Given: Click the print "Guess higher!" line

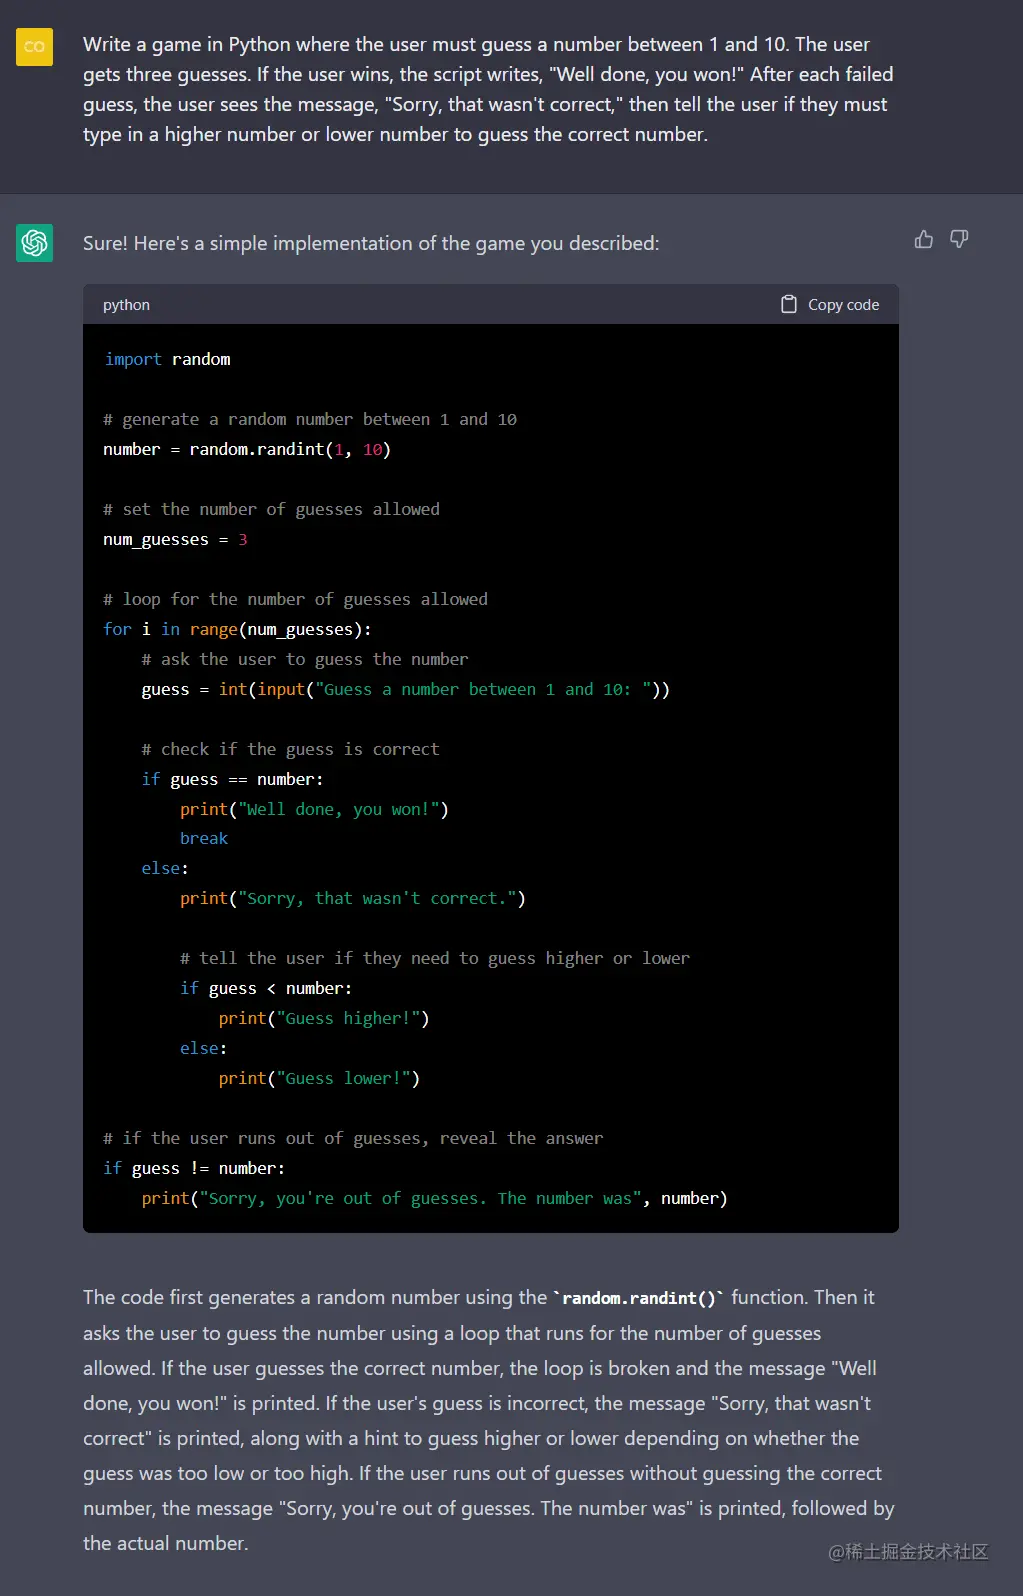Looking at the screenshot, I should [324, 1018].
